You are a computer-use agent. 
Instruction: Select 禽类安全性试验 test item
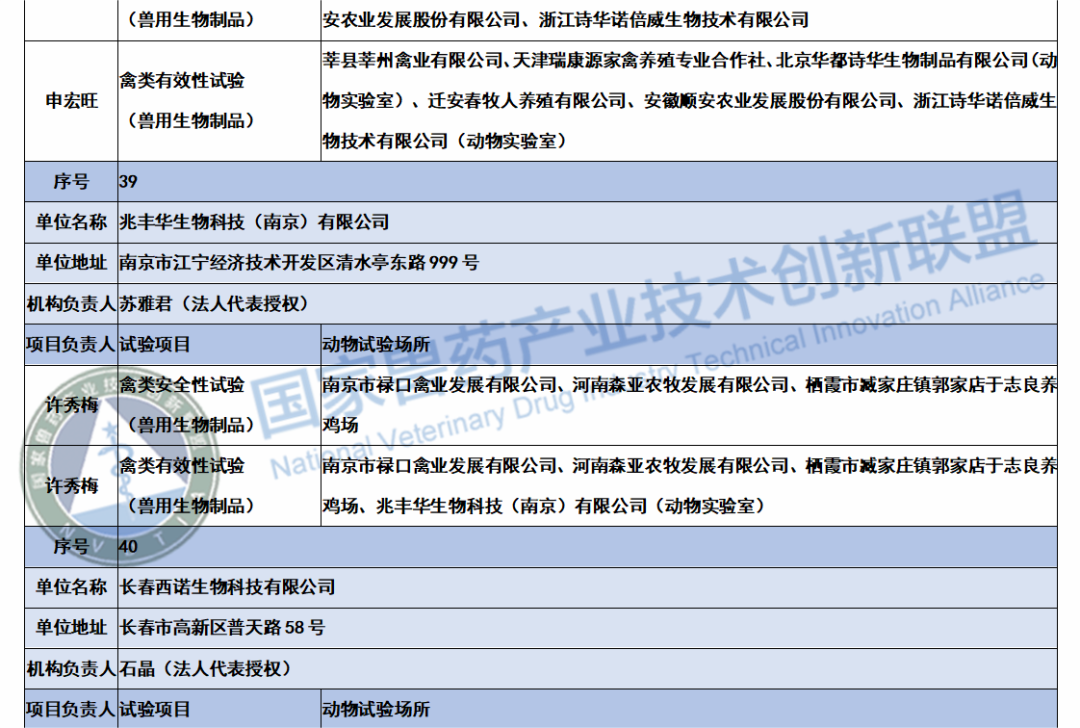[x=182, y=385]
